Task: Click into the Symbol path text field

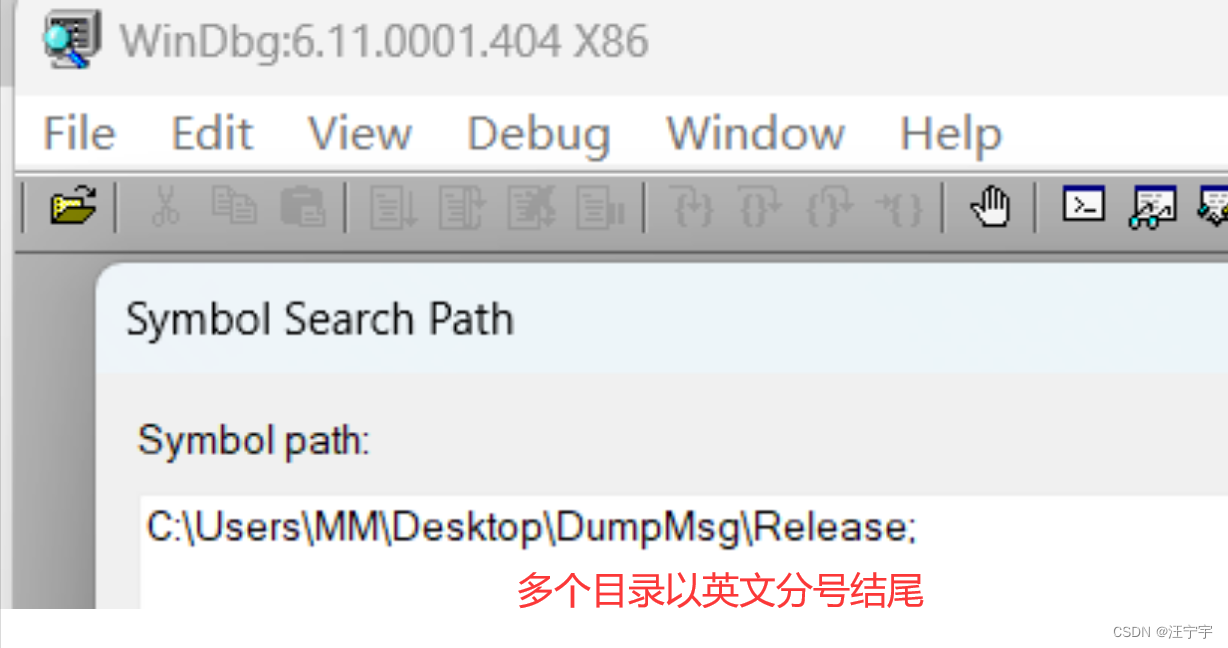Action: 684,551
